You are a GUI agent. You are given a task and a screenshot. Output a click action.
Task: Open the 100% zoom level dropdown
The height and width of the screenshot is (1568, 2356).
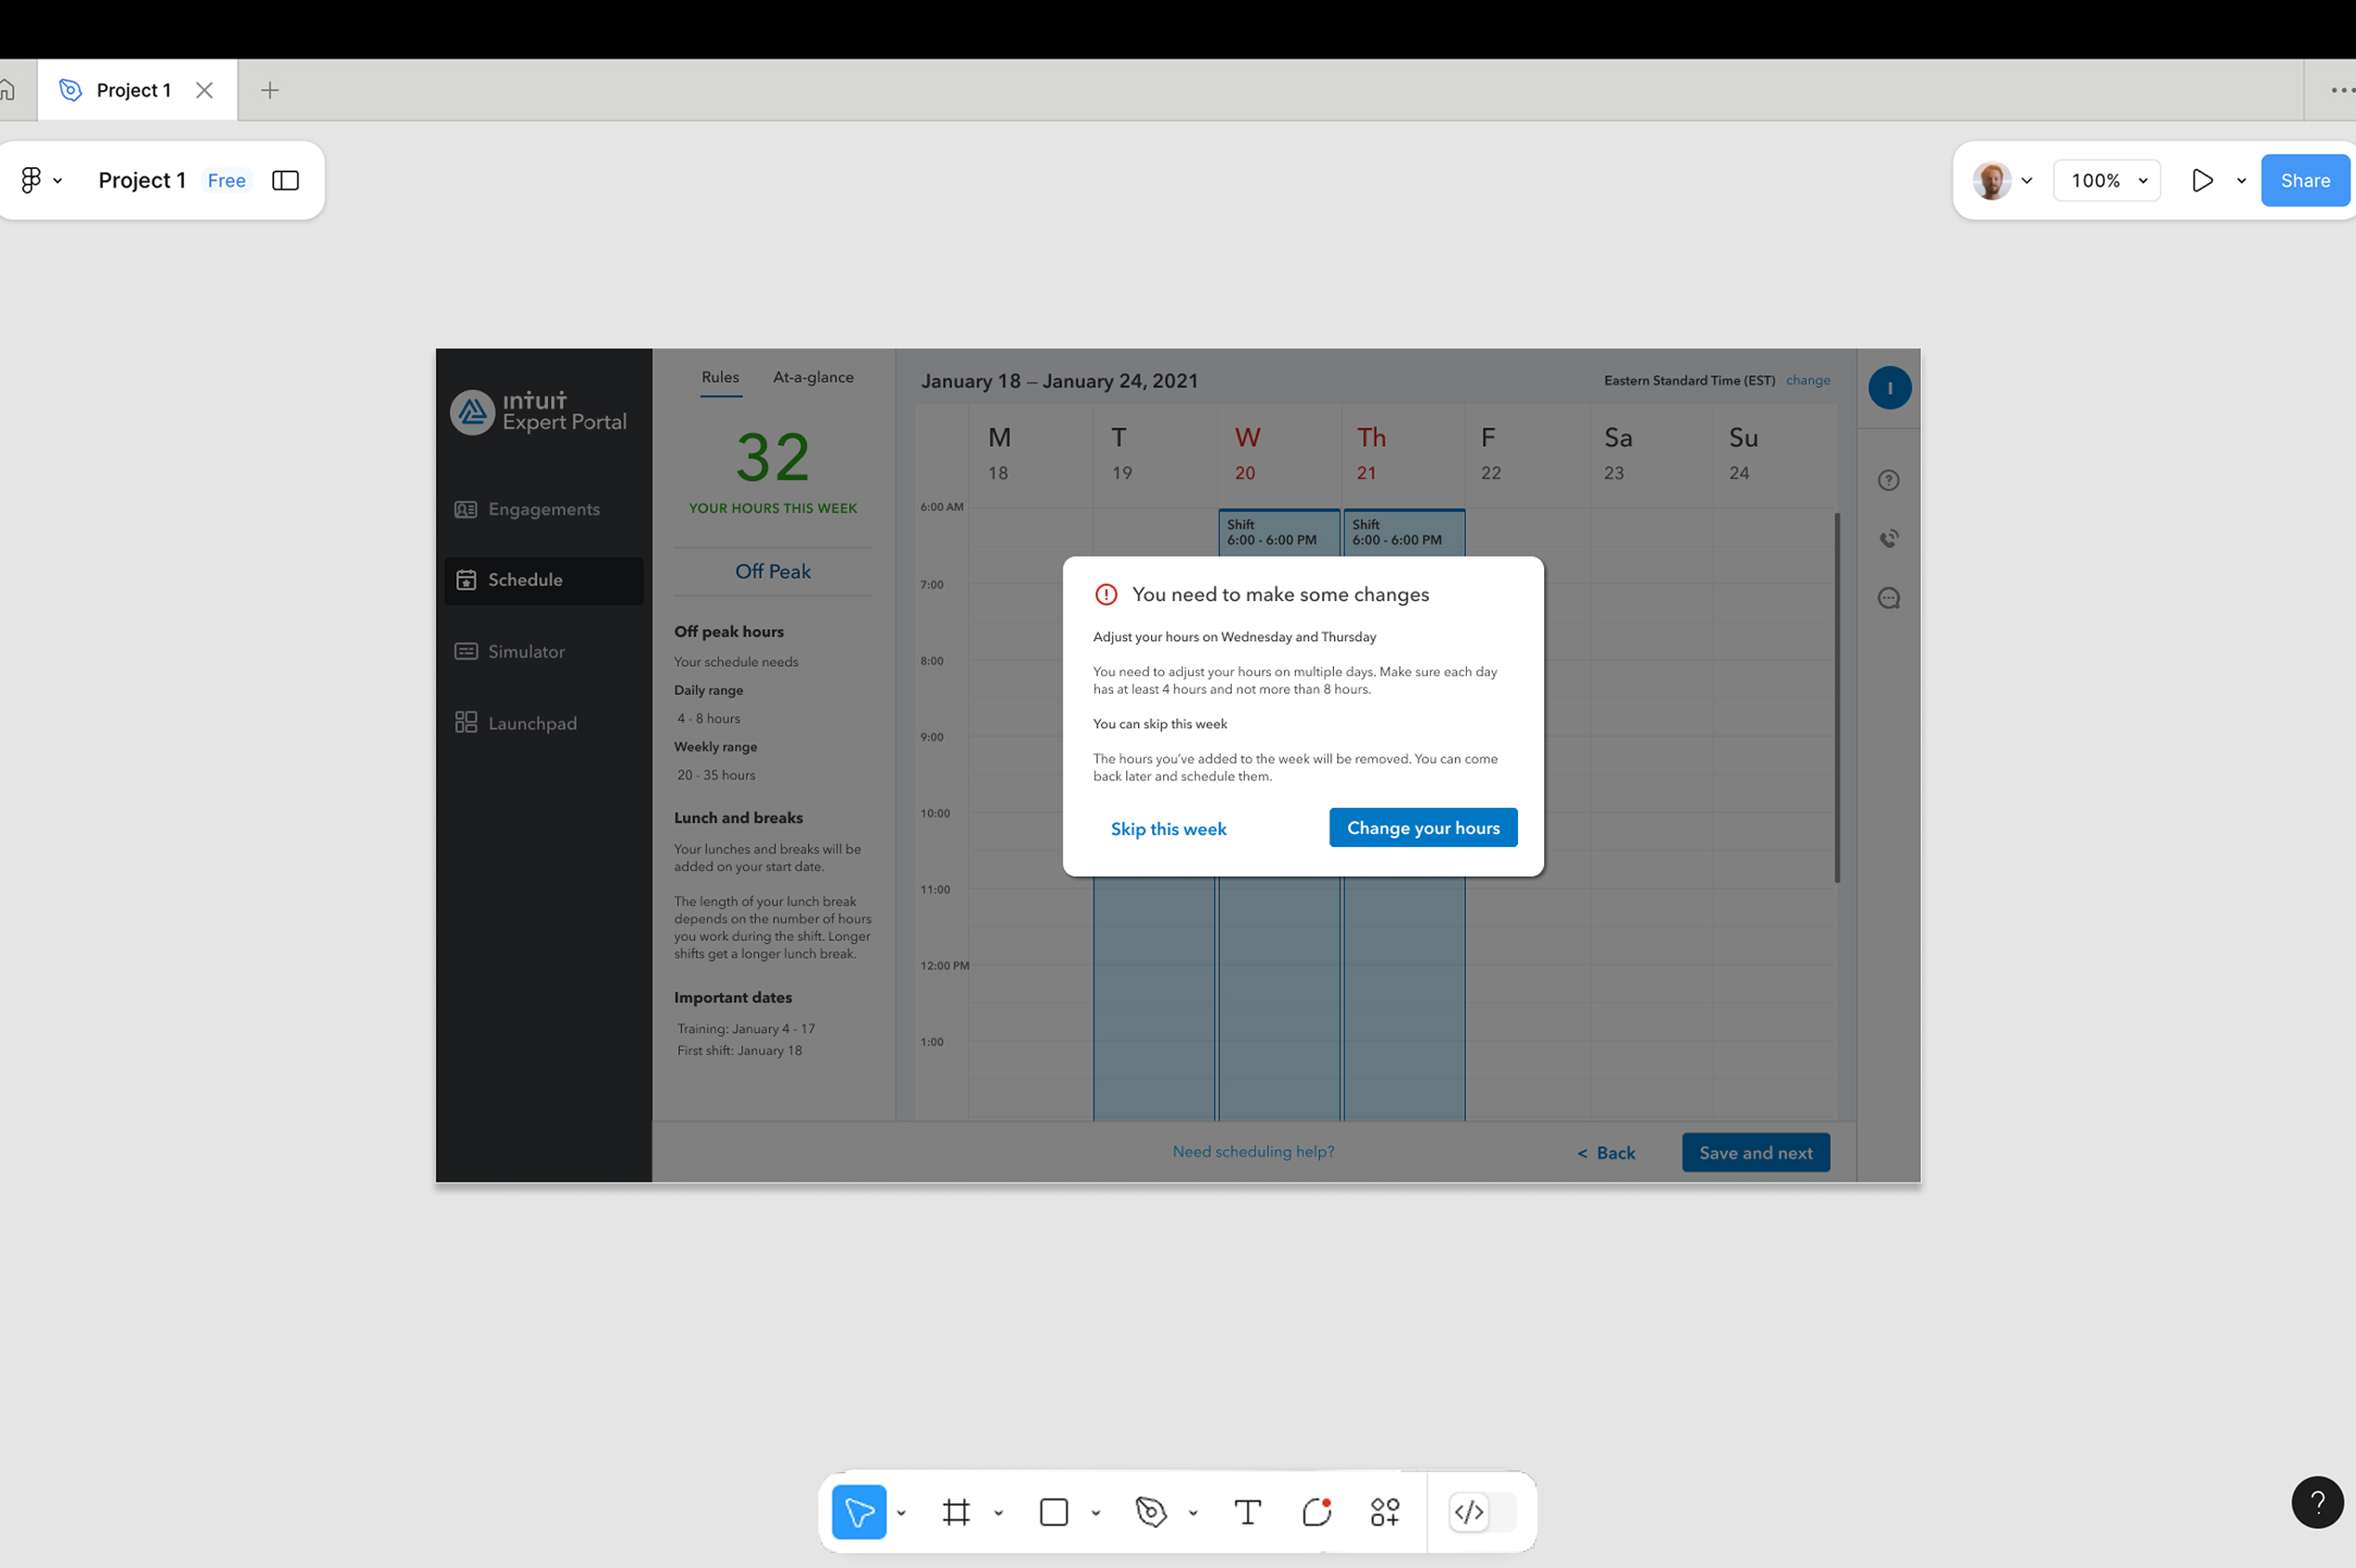tap(2107, 180)
